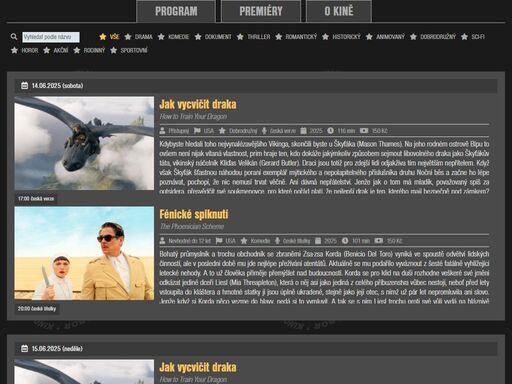The height and width of the screenshot is (384, 512).
Task: Click the person icon beside Nevhodné do 12 let
Action: click(x=162, y=241)
